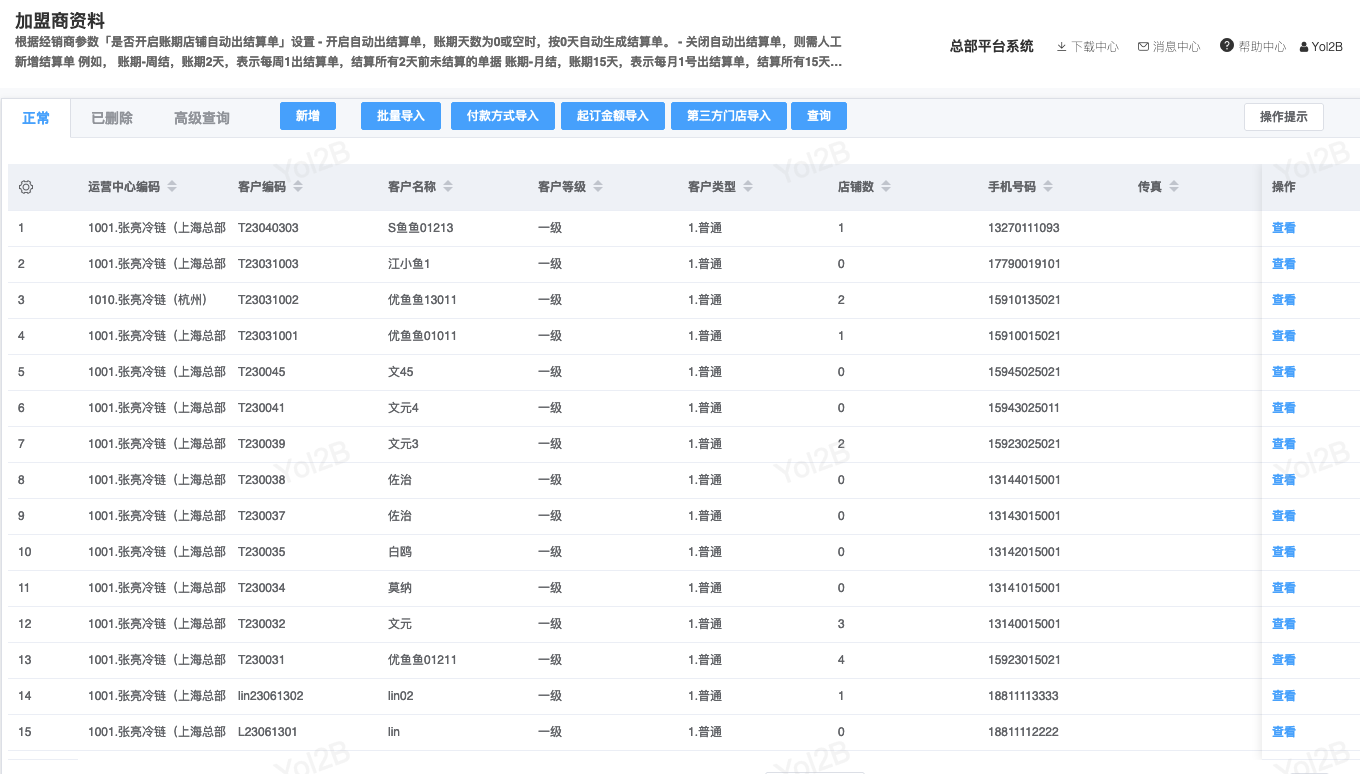Click the Yol2B user account icon
The width and height of the screenshot is (1360, 774).
pos(1304,47)
